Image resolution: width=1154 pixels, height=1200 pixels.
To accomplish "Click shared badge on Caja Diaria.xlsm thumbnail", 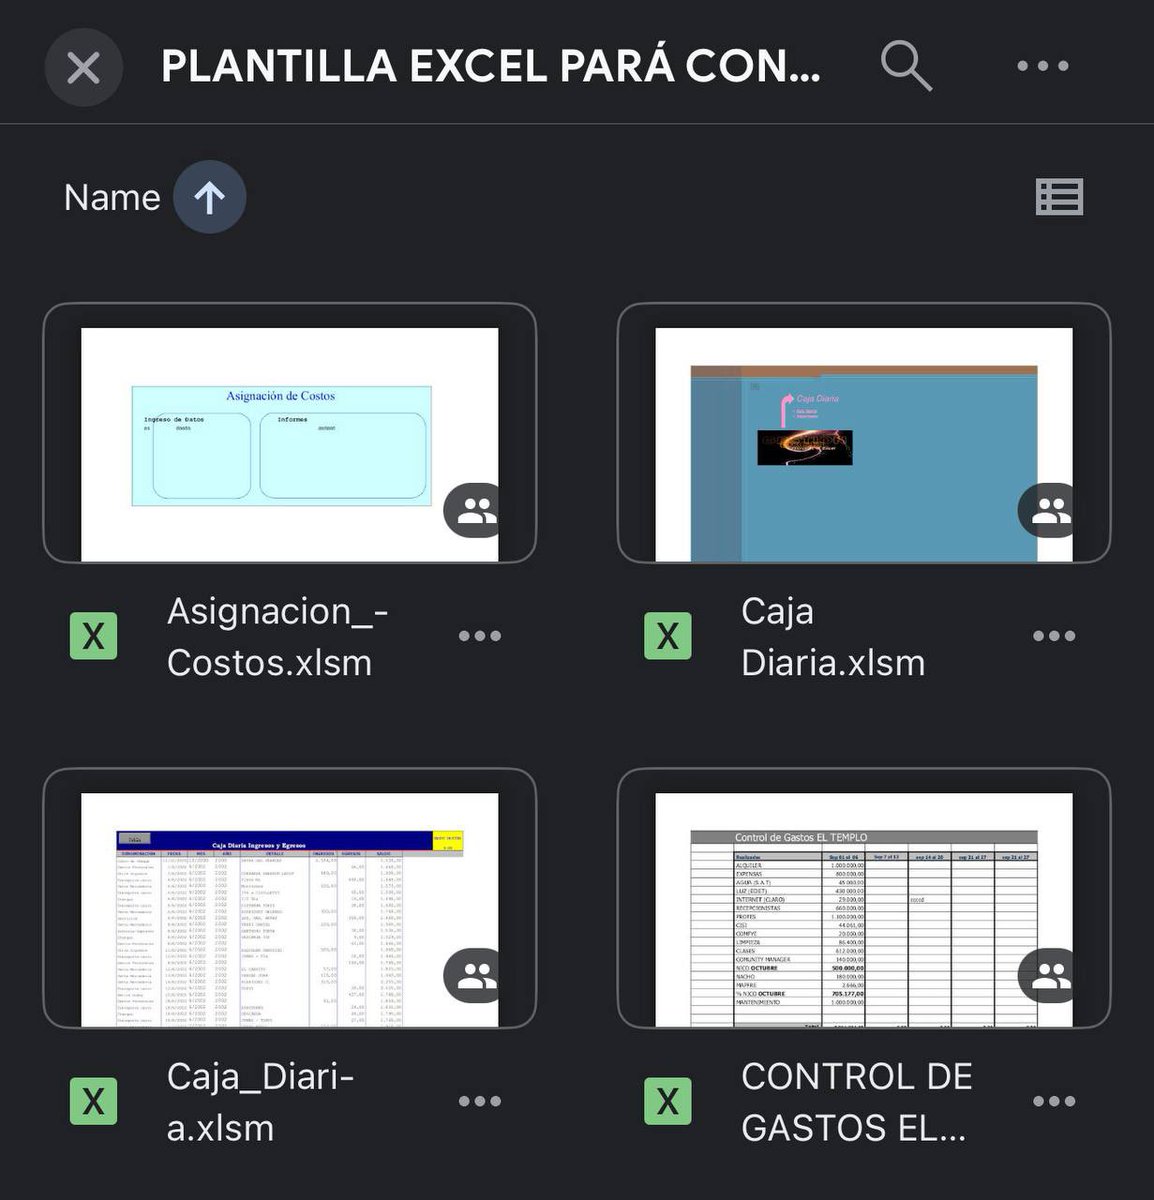I will point(1046,511).
